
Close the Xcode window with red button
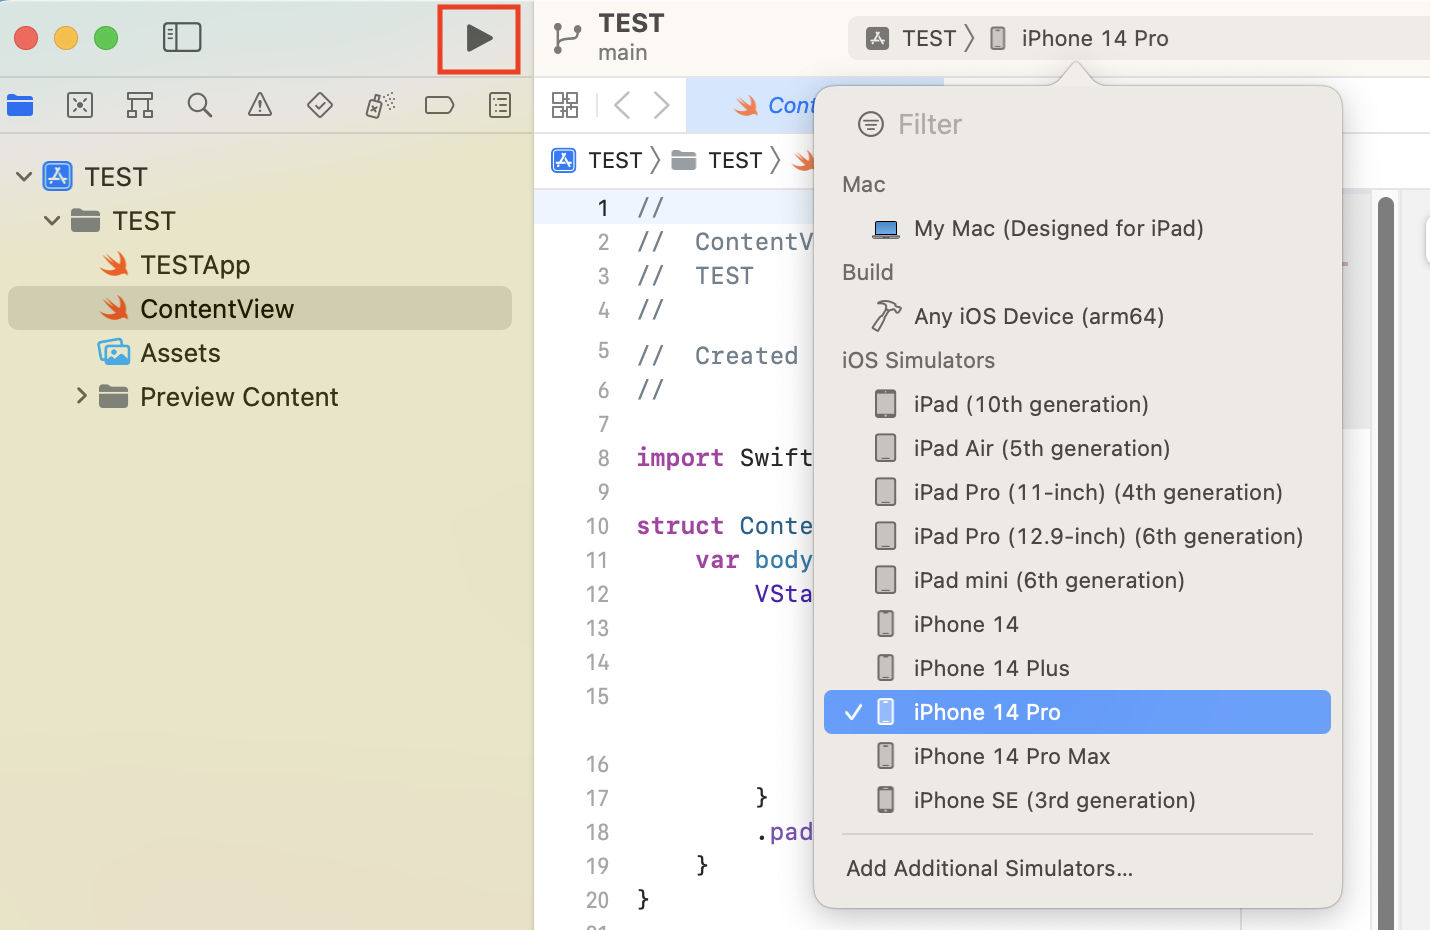click(x=26, y=38)
